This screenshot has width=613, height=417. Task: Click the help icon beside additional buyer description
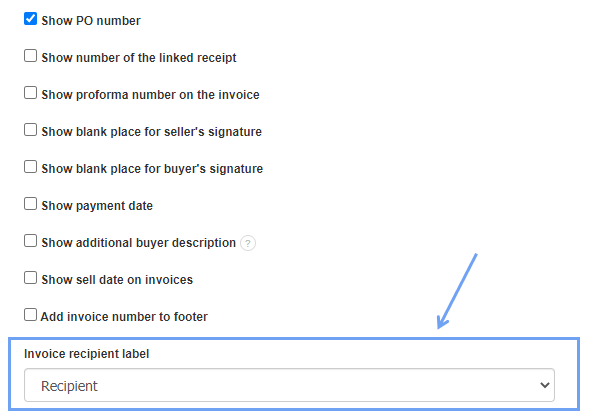pyautogui.click(x=248, y=243)
